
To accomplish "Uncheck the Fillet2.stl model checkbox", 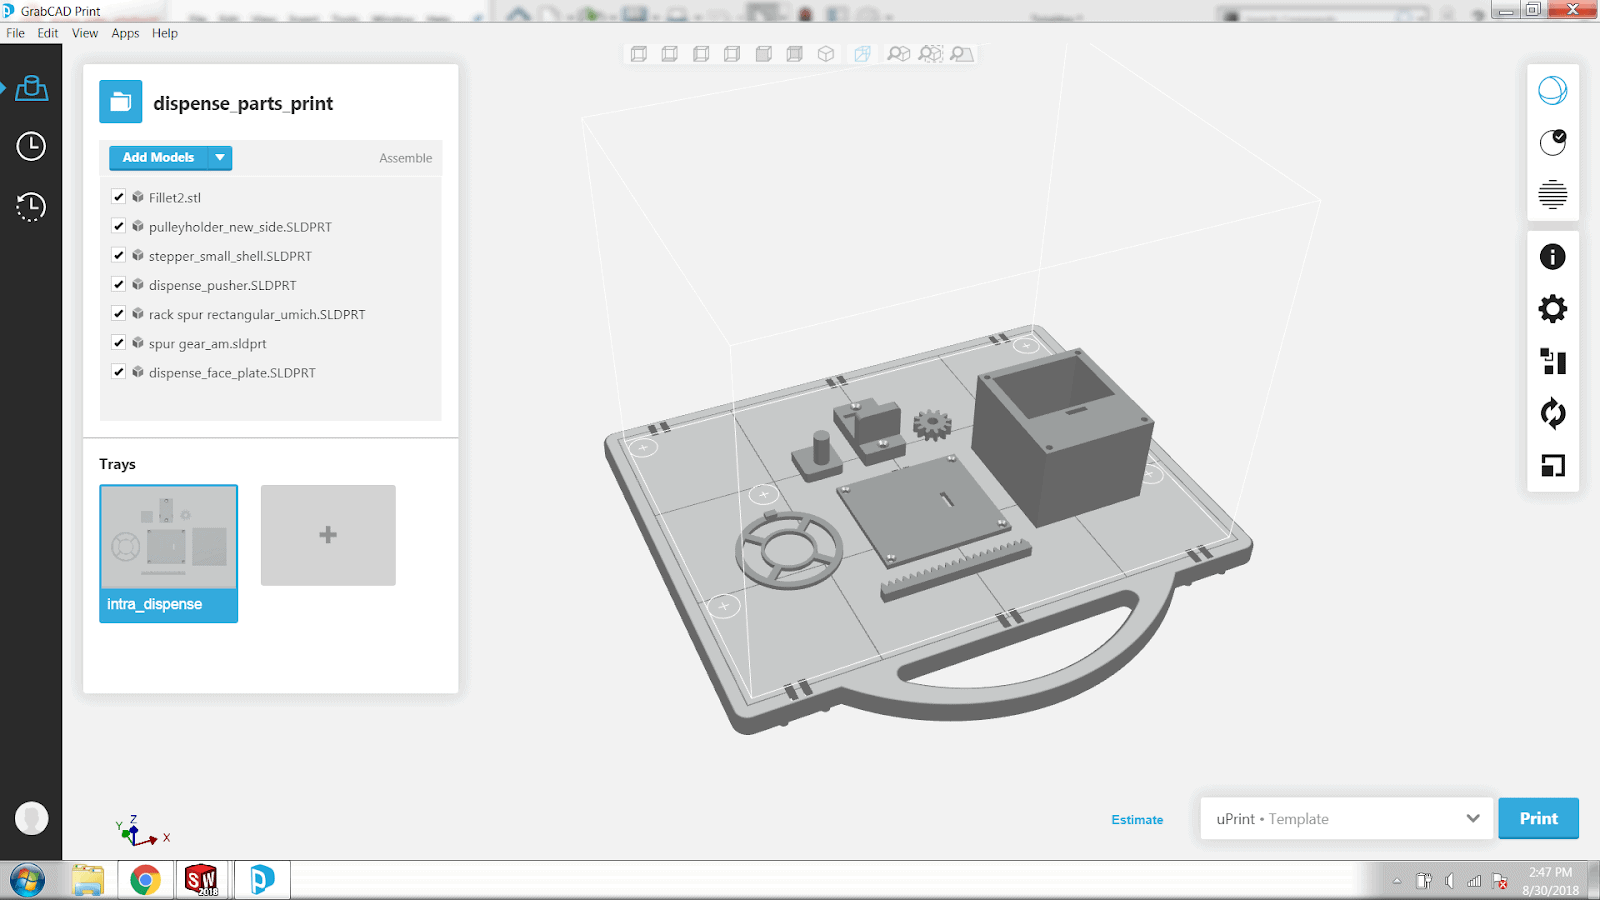I will pyautogui.click(x=119, y=197).
